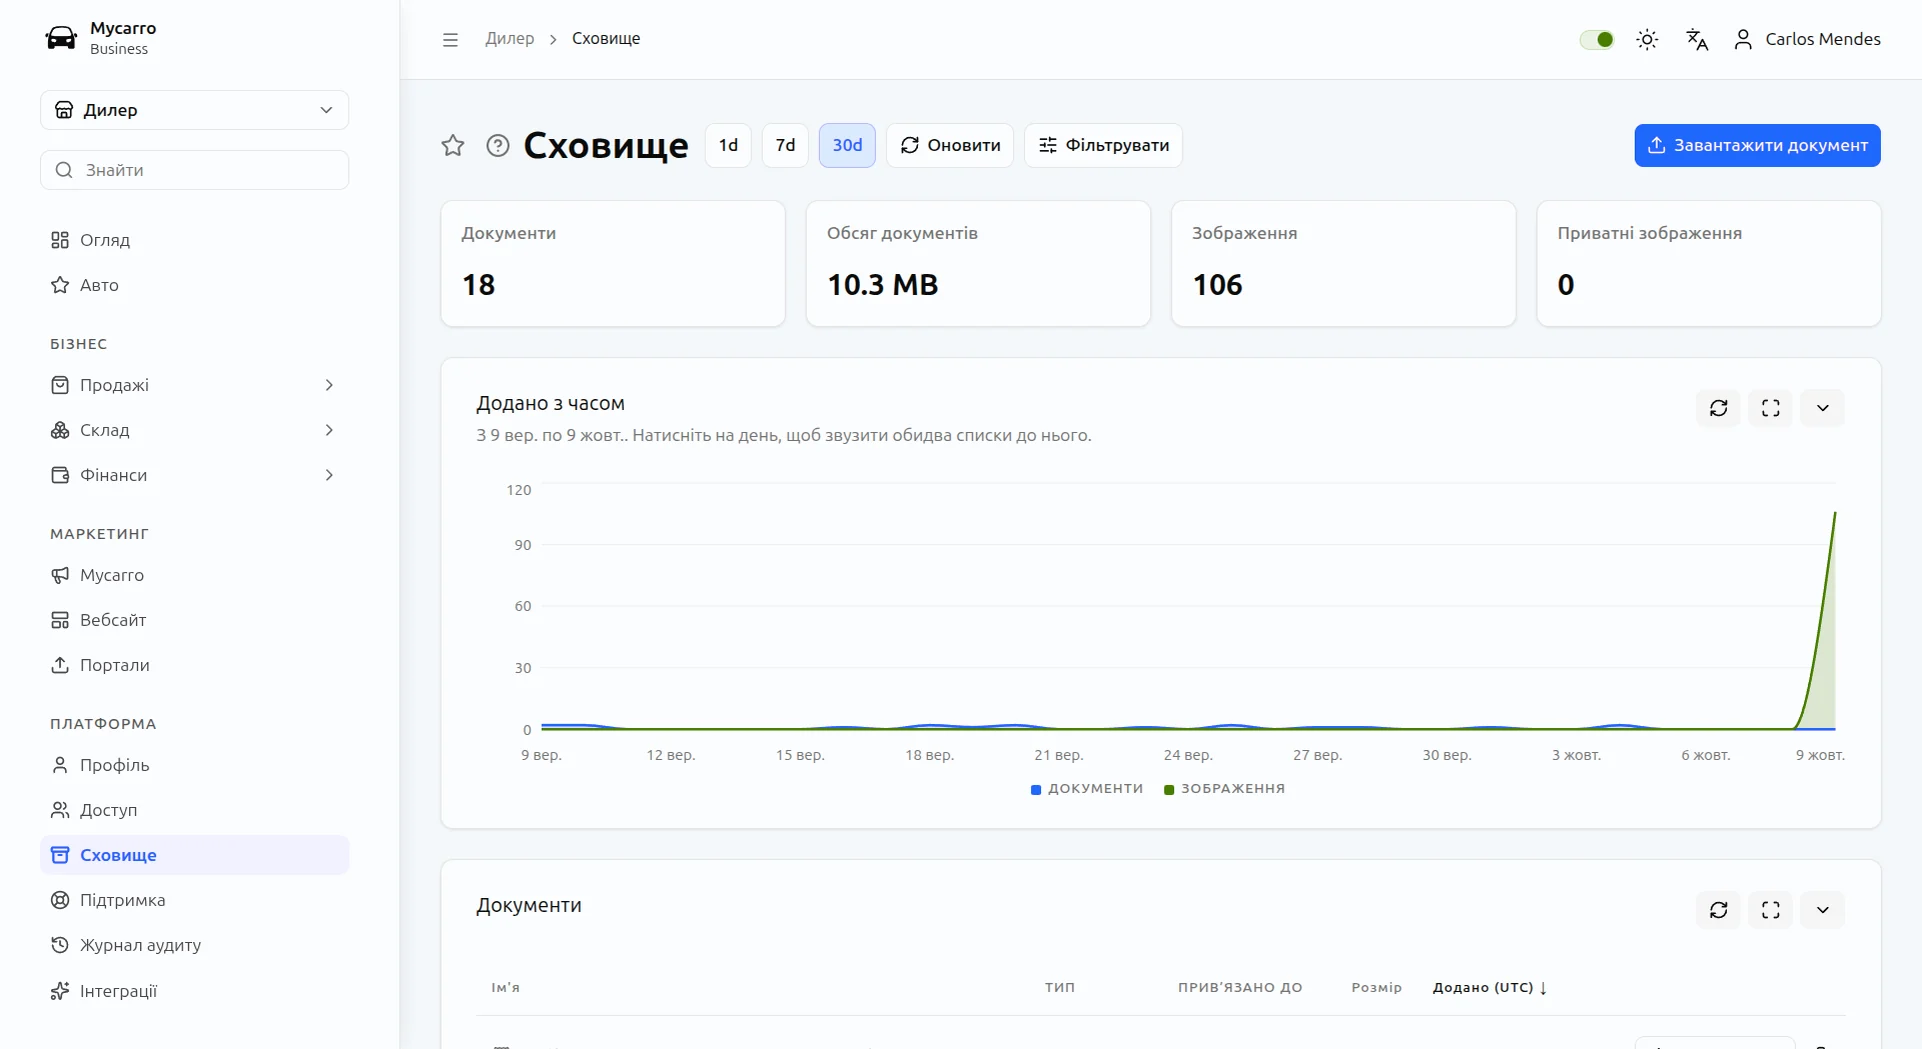This screenshot has width=1922, height=1049.
Task: Open the Документи panel options chevron
Action: pos(1823,910)
